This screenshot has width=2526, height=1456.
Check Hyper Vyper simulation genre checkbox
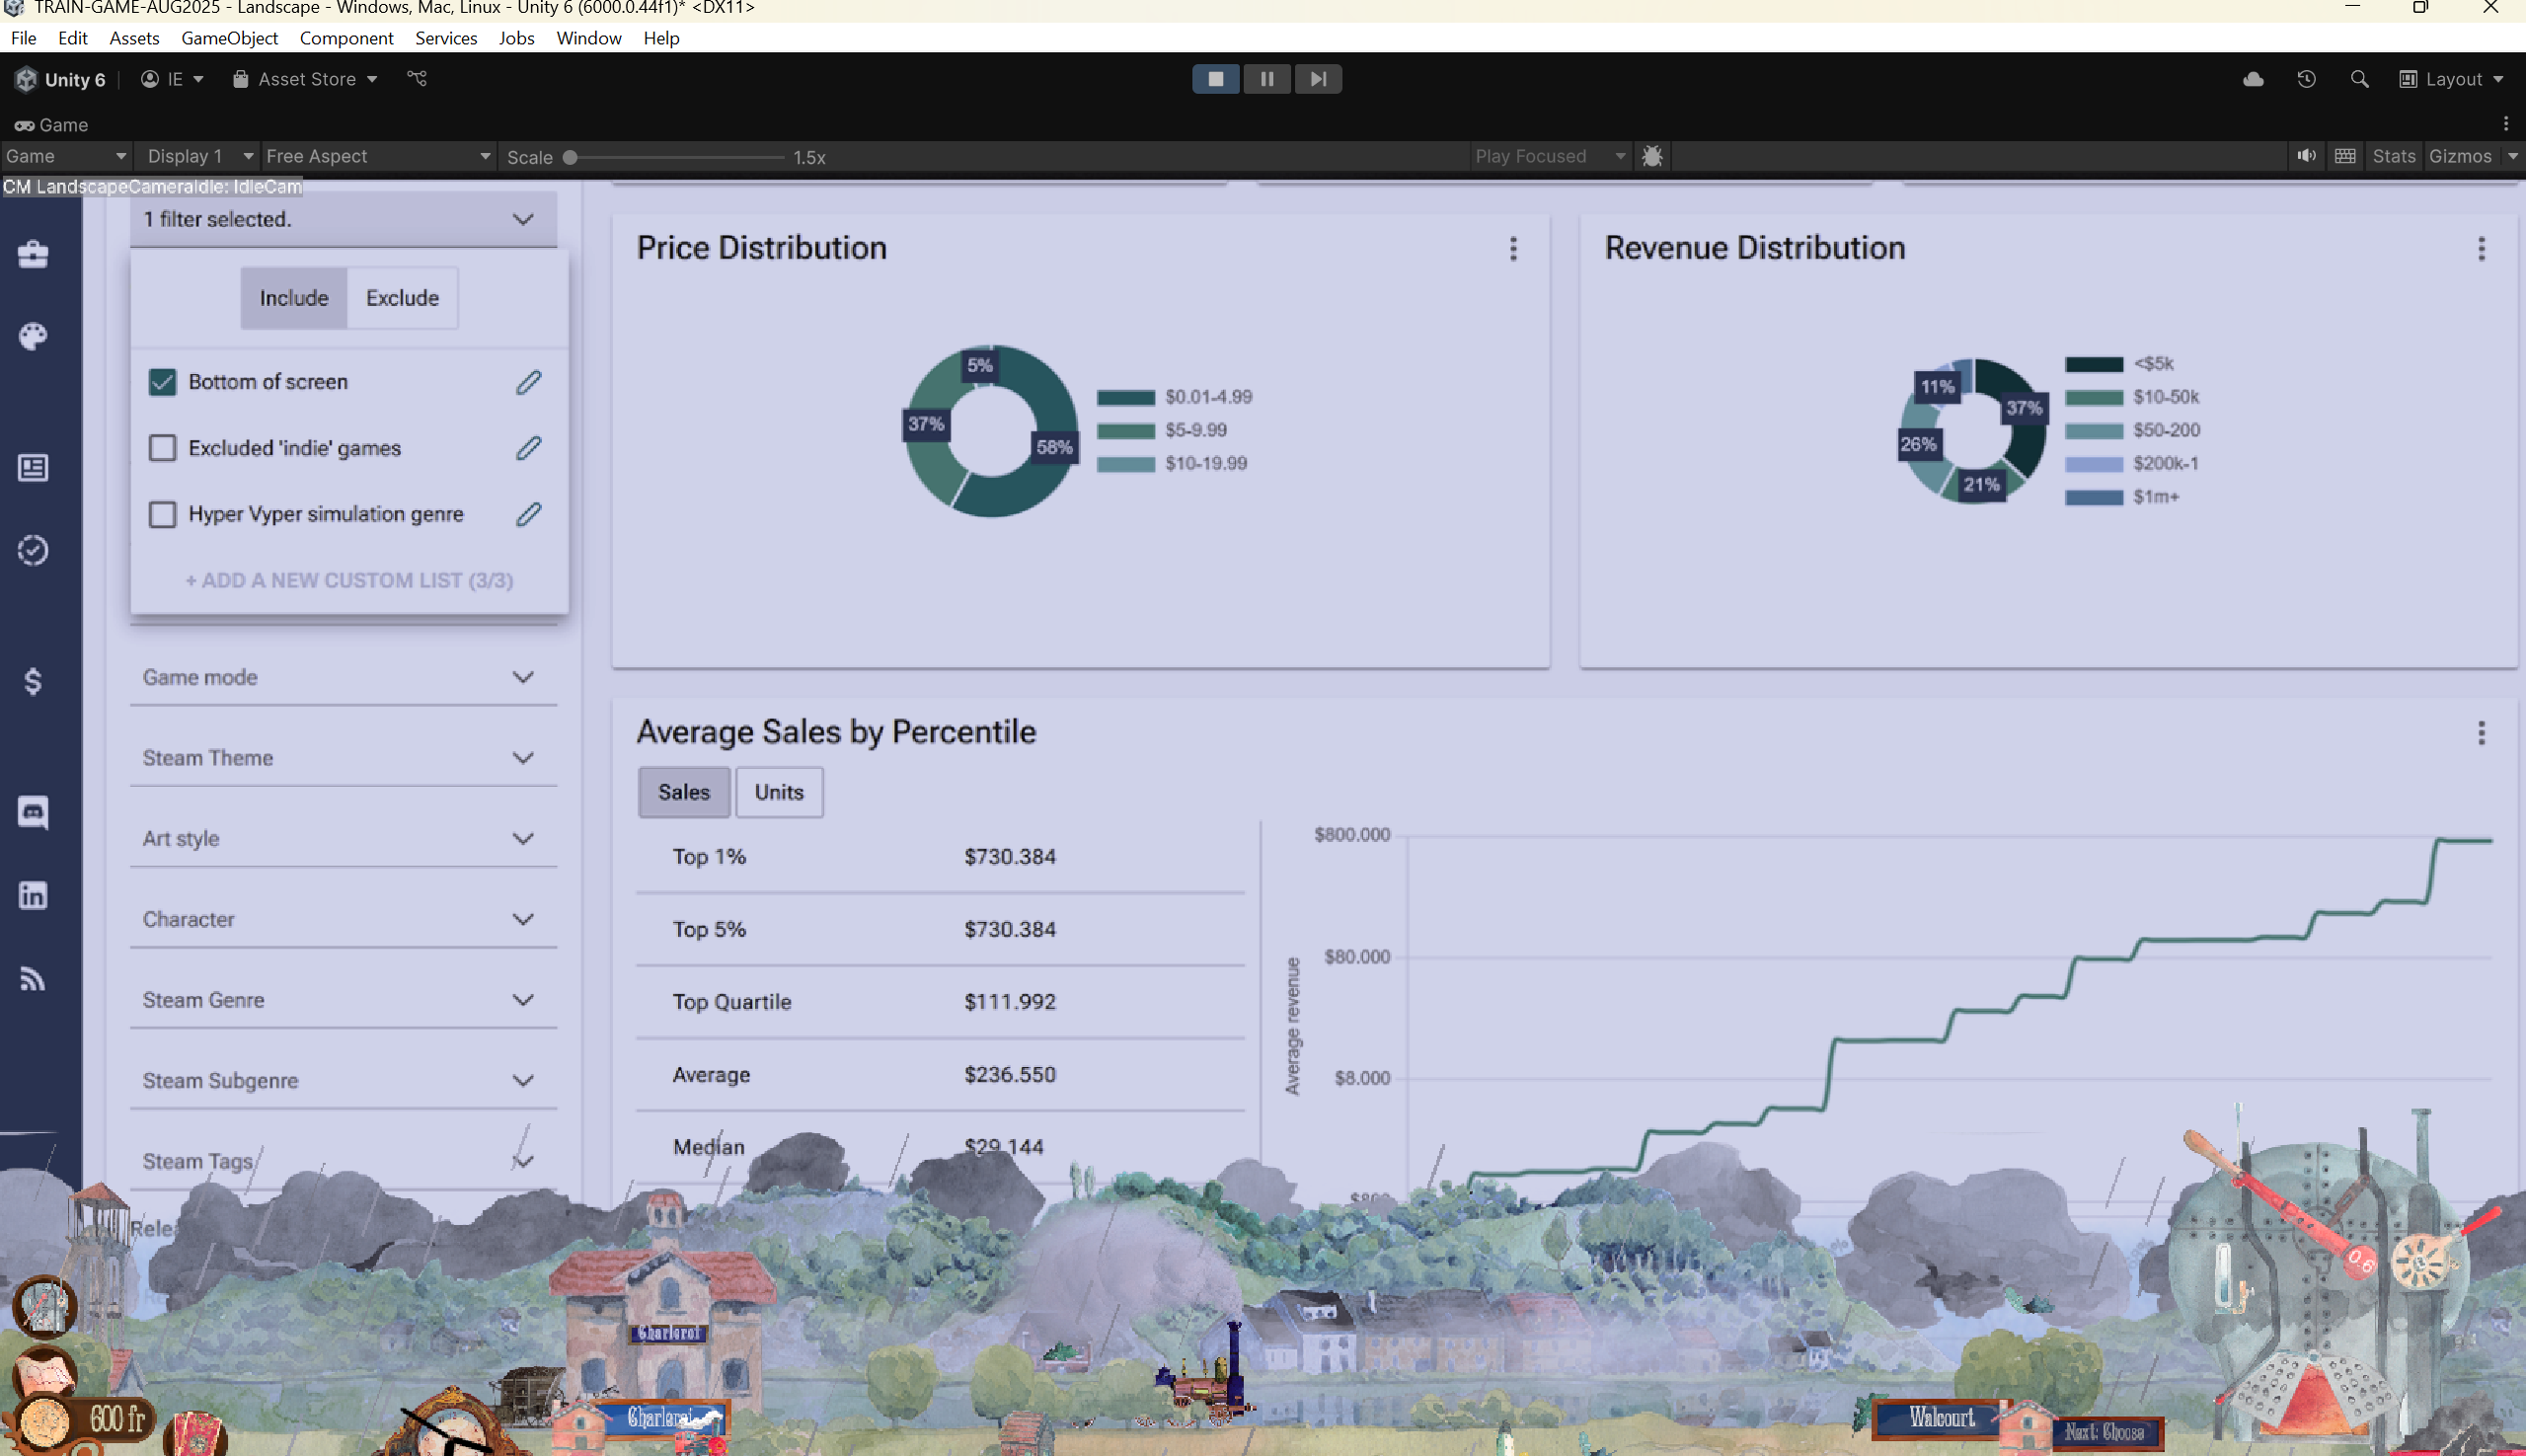tap(162, 514)
